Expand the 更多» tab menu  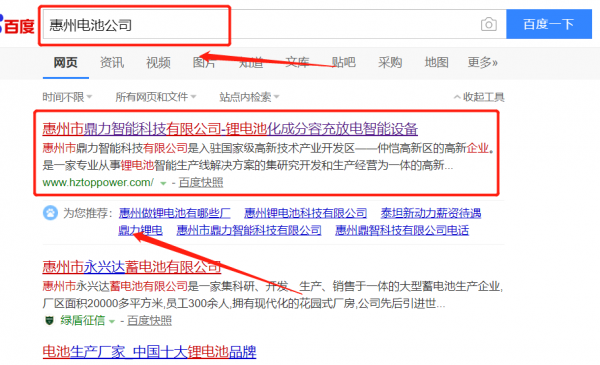click(x=482, y=62)
